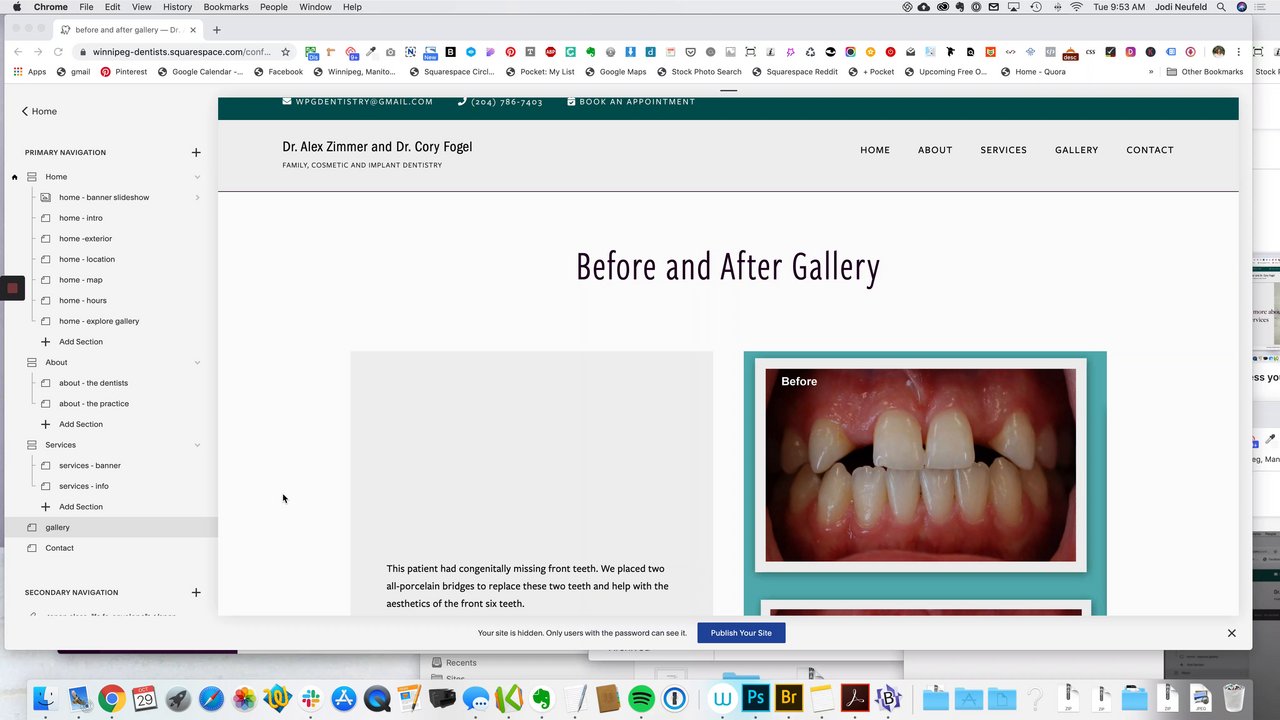Open the home -exterior page

pos(86,239)
